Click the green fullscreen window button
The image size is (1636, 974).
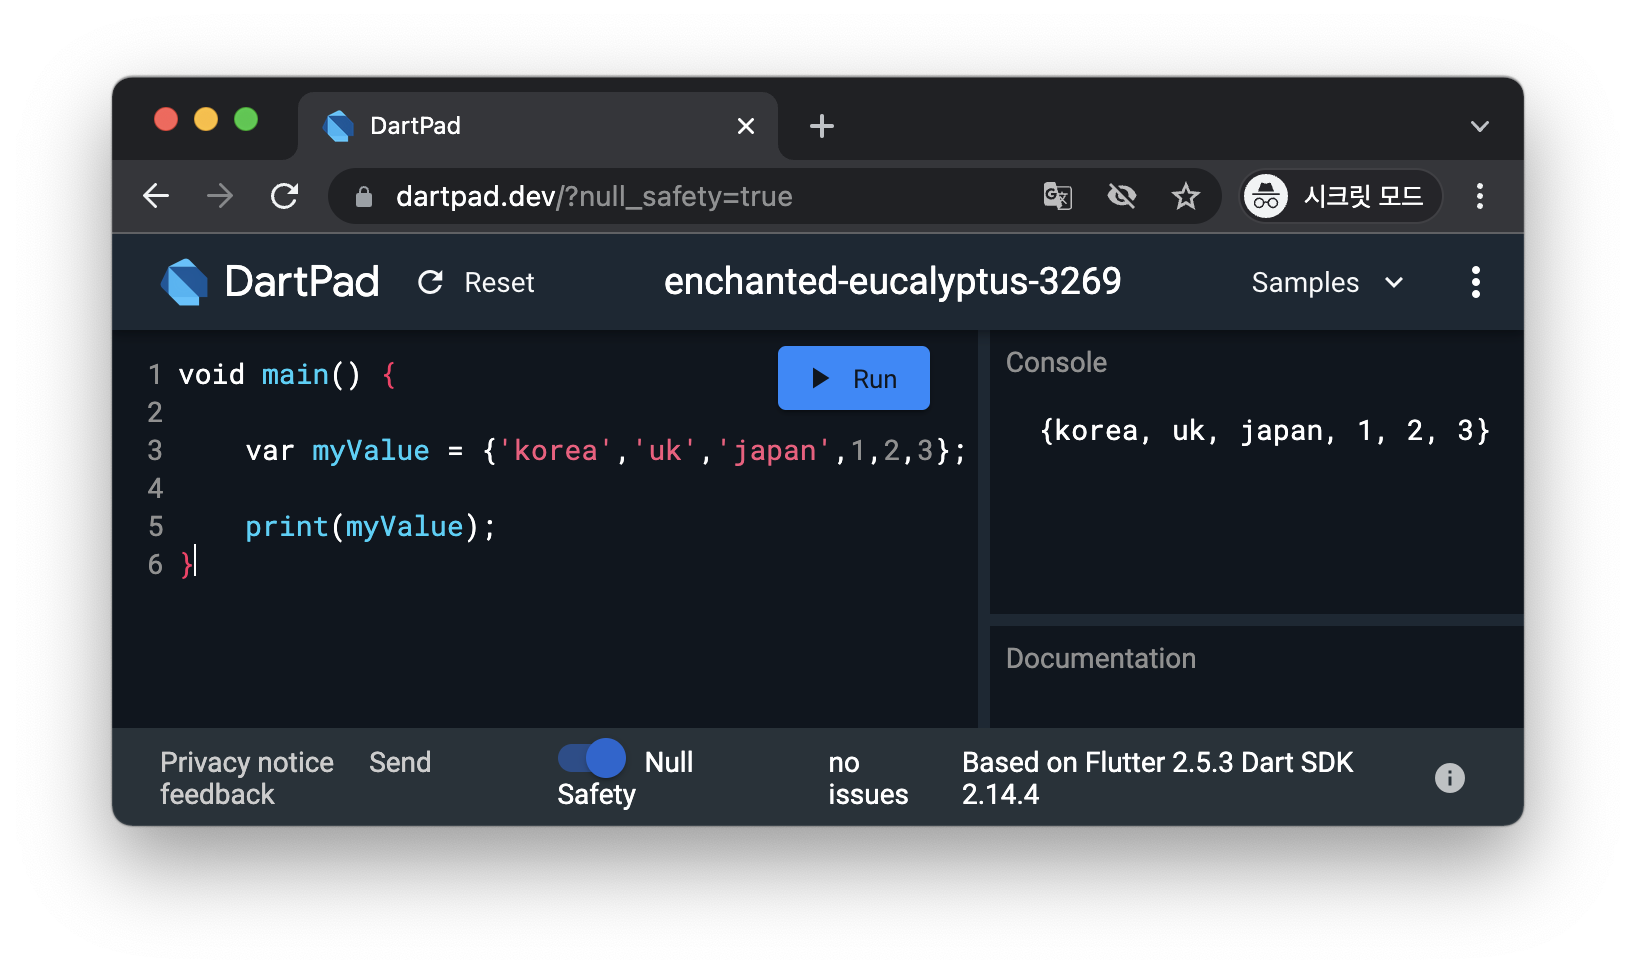(x=246, y=120)
